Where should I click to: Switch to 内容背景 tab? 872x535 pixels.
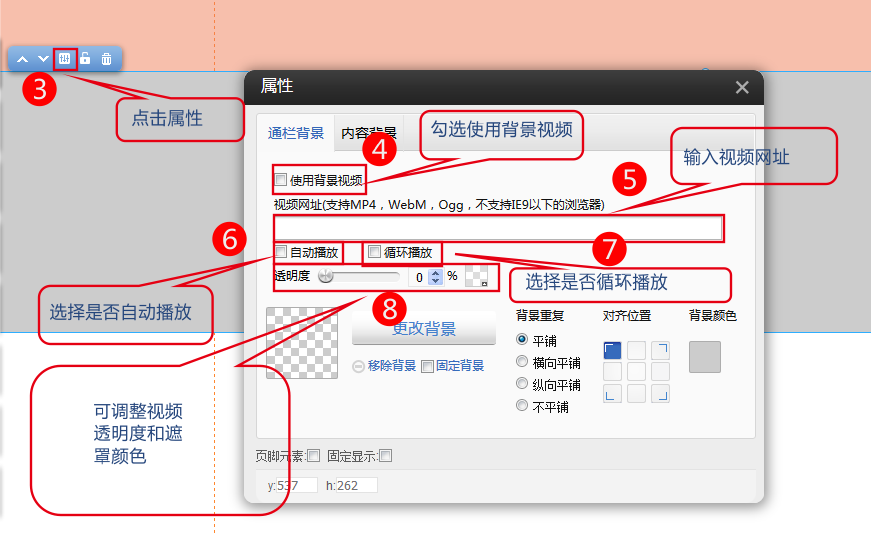click(368, 133)
